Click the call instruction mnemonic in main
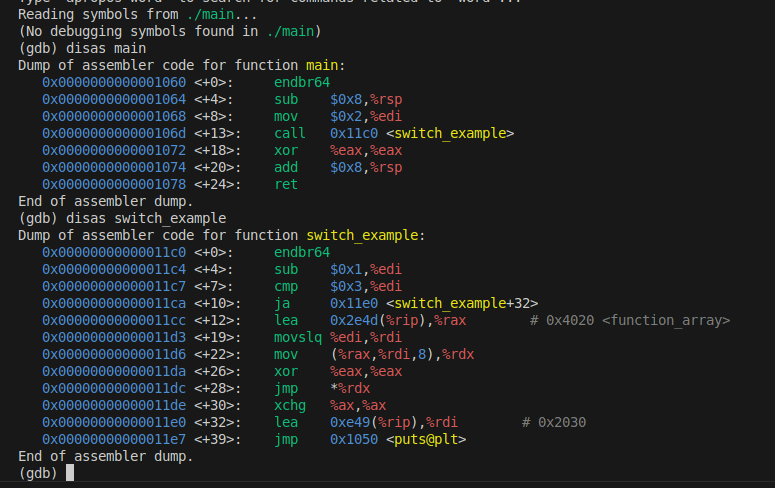 coord(290,133)
